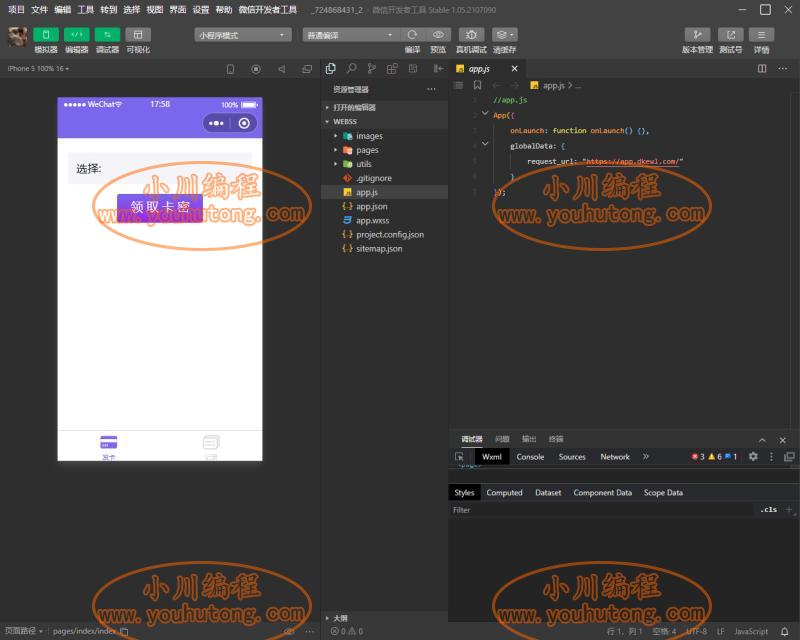Close the app.js editor tab
This screenshot has width=800, height=640.
pyautogui.click(x=514, y=68)
